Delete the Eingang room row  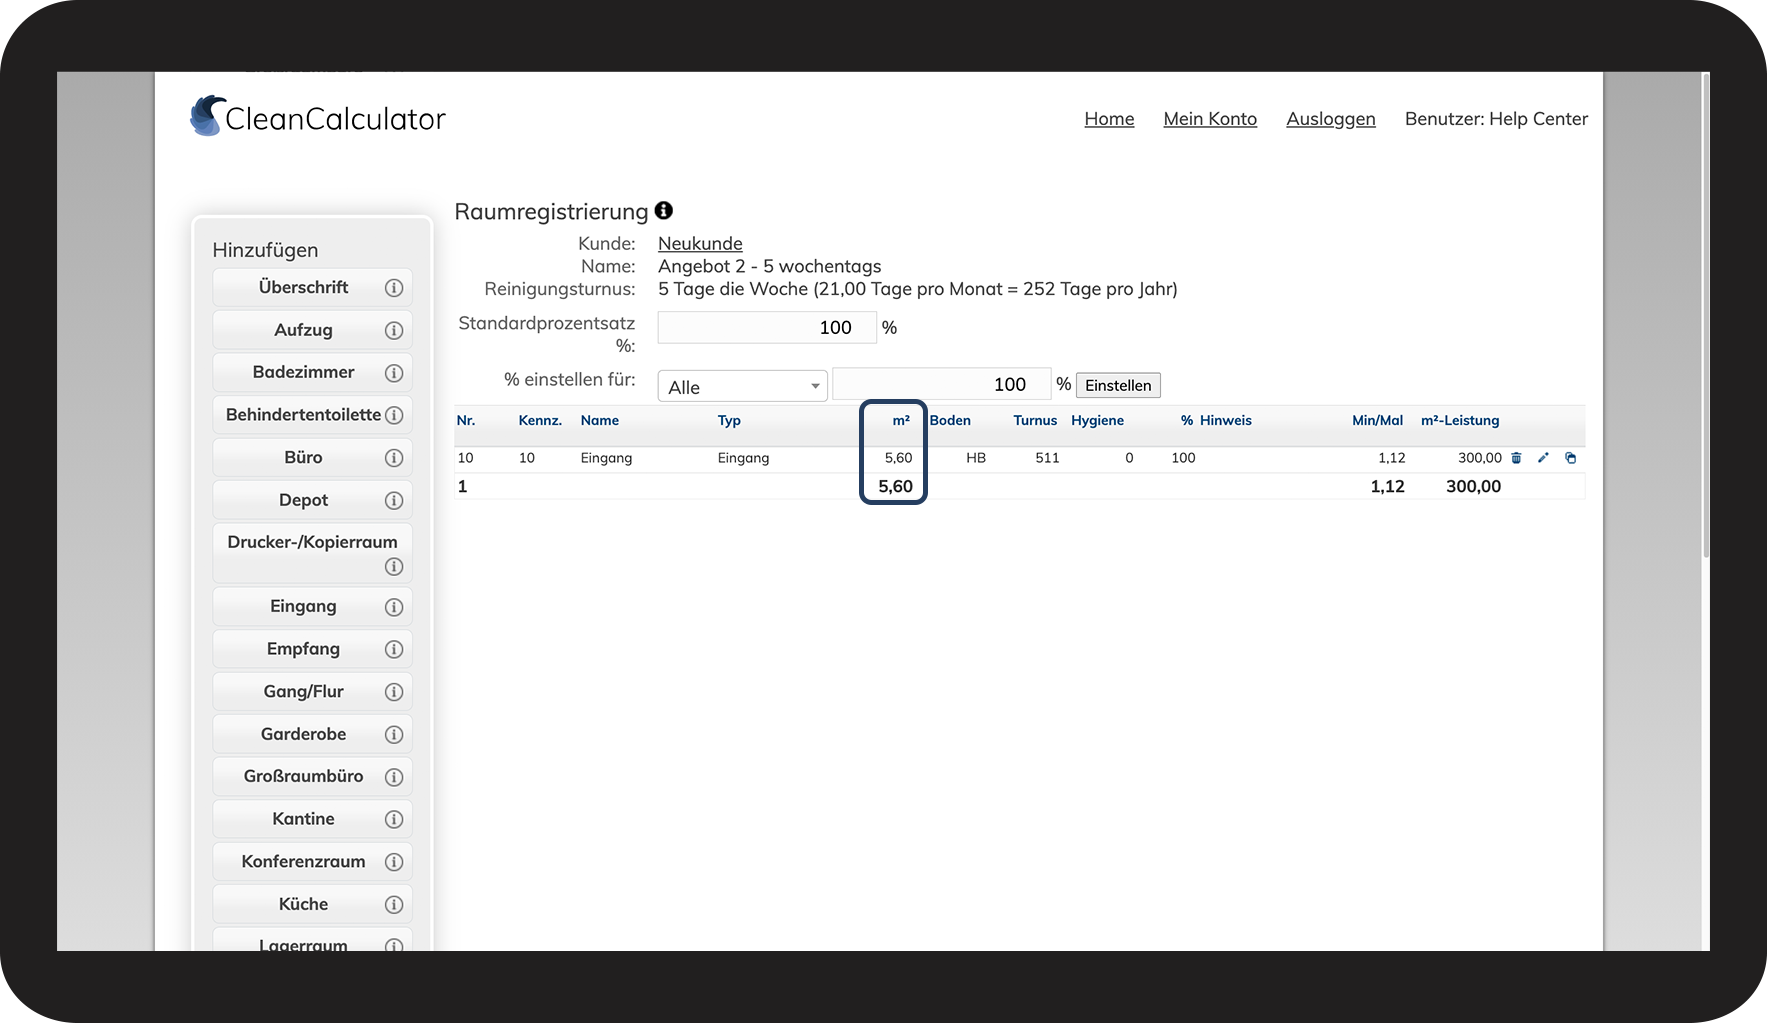tap(1516, 458)
